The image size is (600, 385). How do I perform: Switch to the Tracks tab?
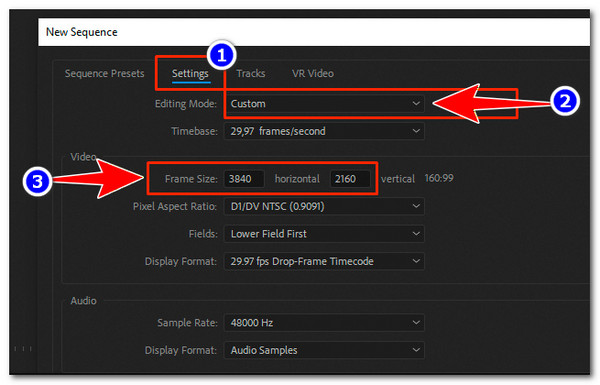tap(251, 73)
